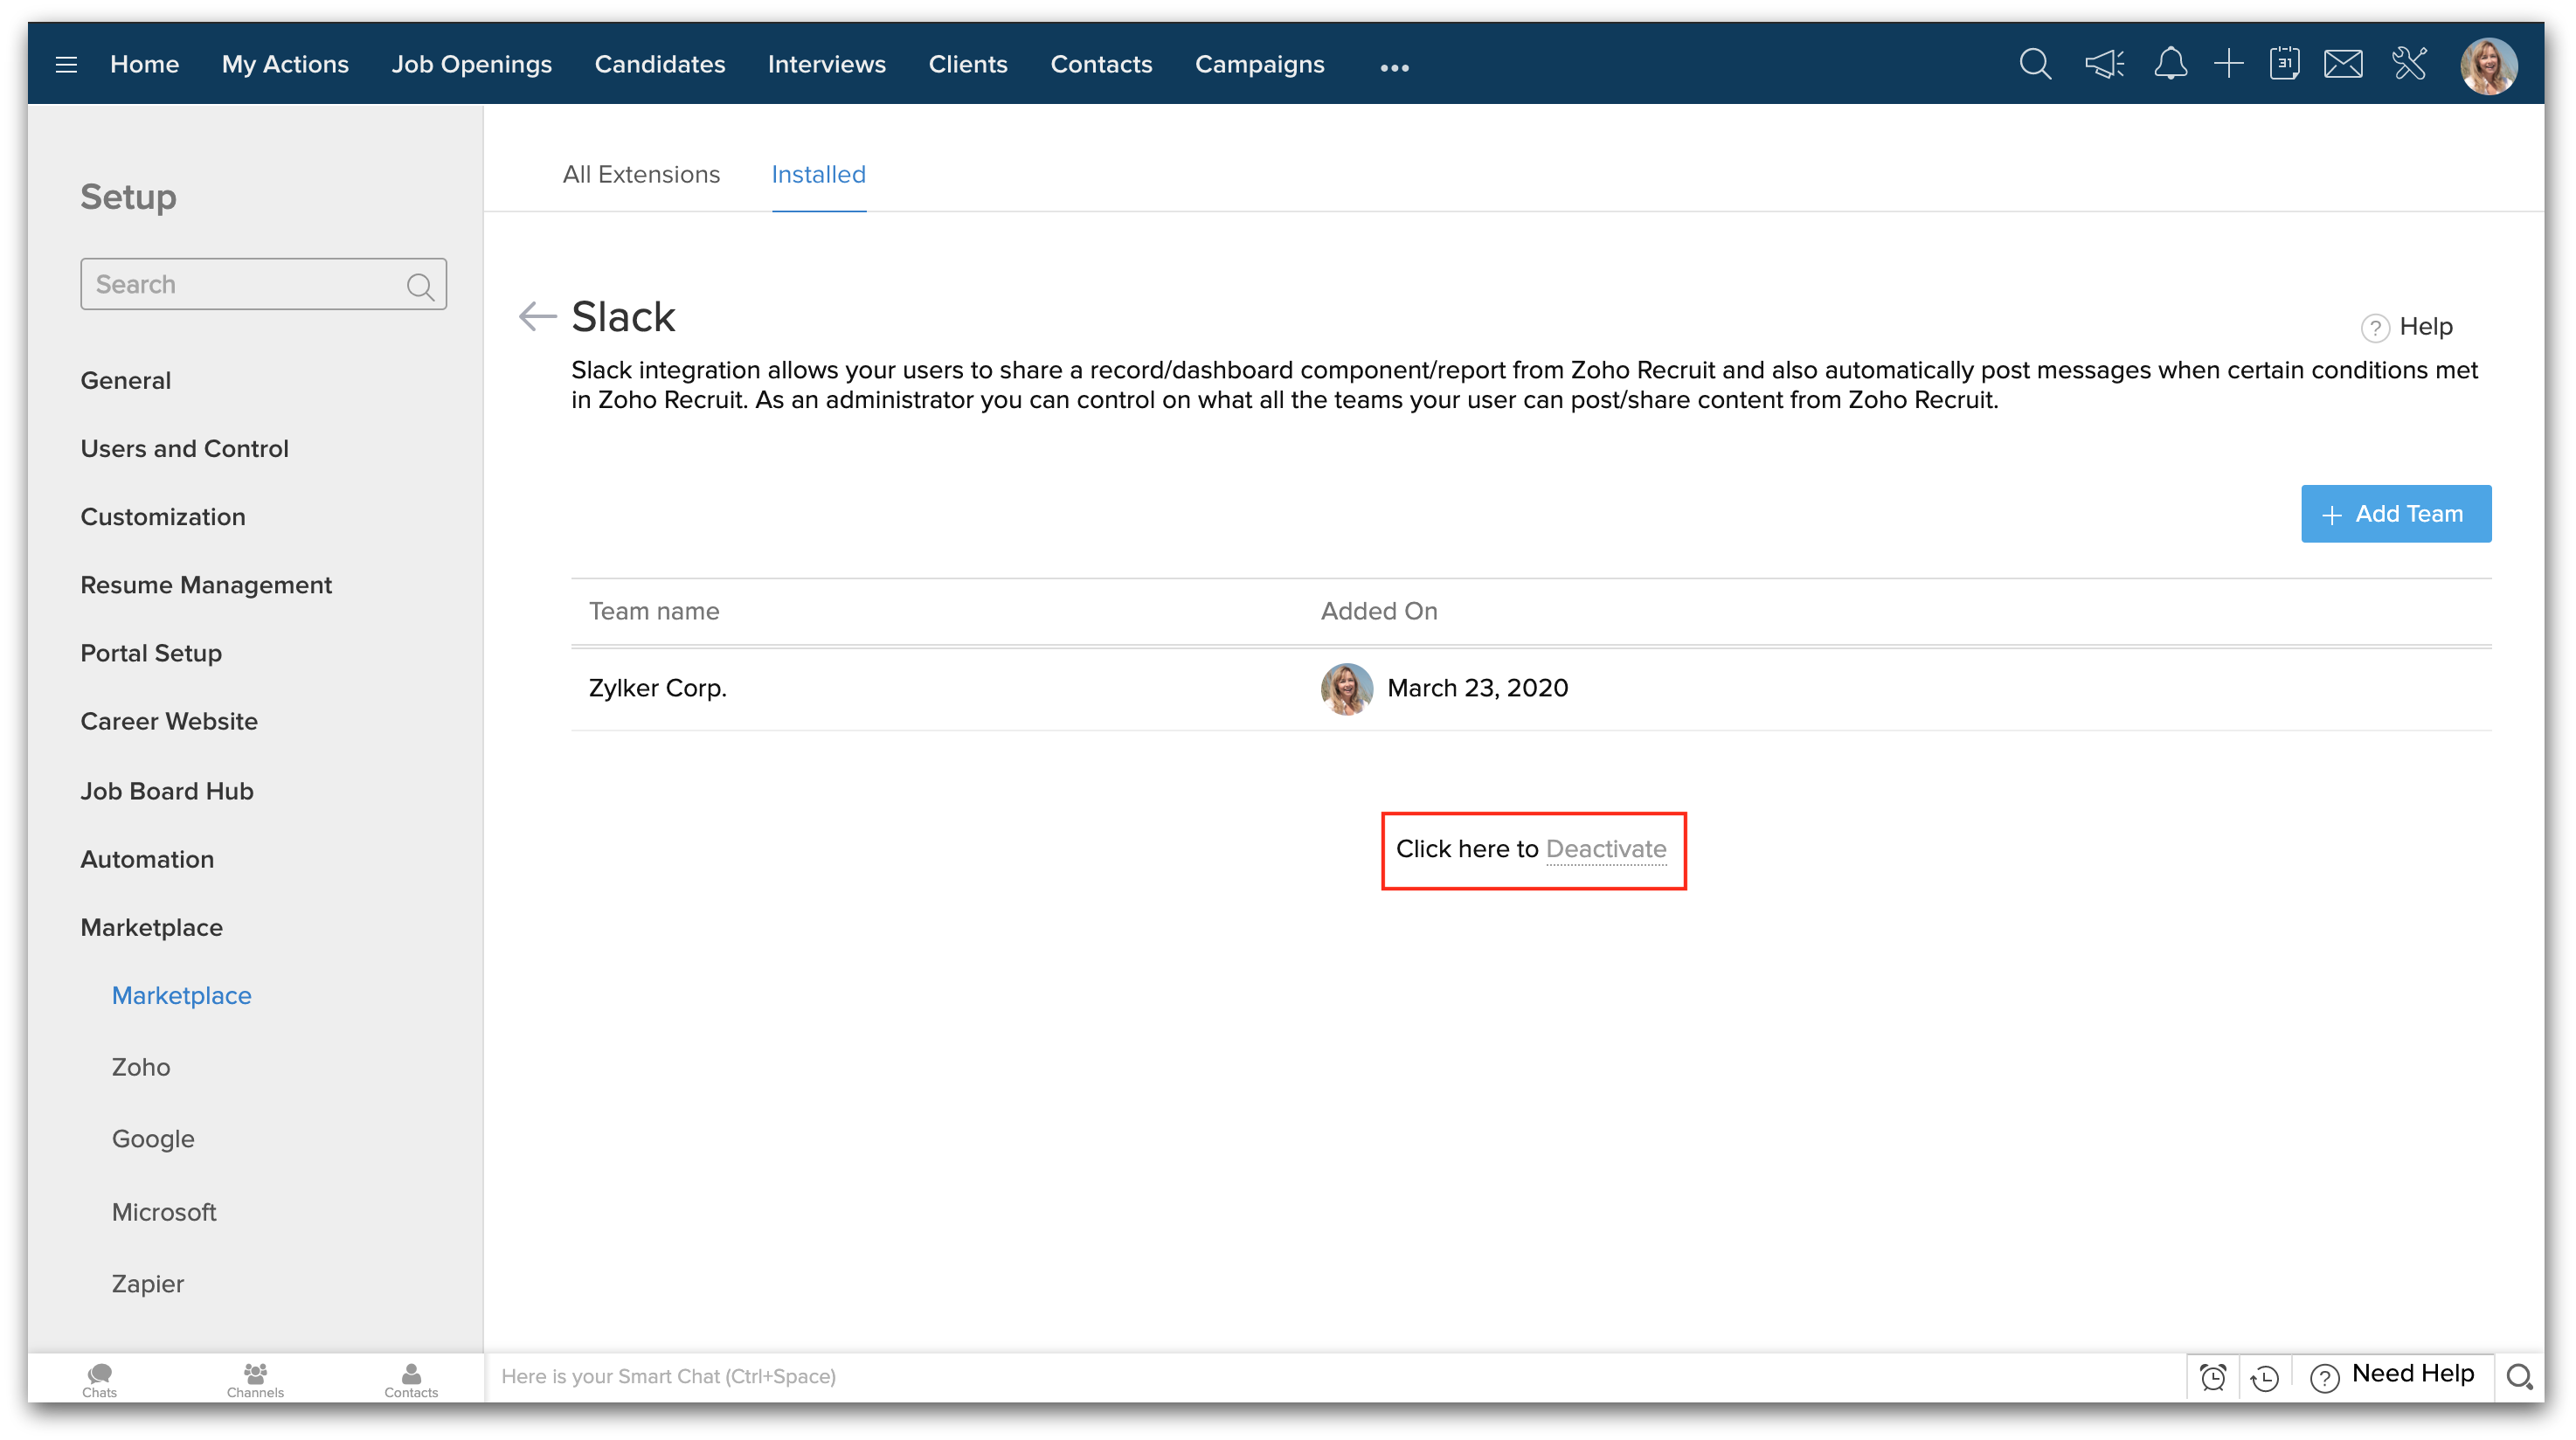The height and width of the screenshot is (1440, 2576).
Task: Open the announcements megaphone icon
Action: tap(2104, 65)
